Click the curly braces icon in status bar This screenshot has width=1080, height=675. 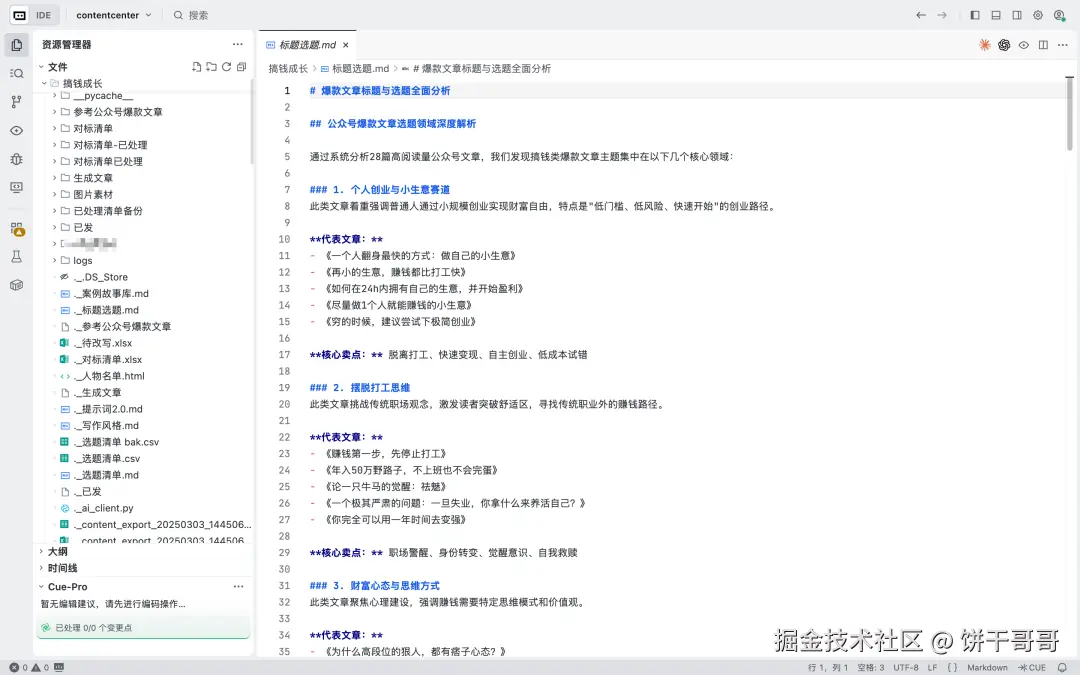(x=952, y=667)
